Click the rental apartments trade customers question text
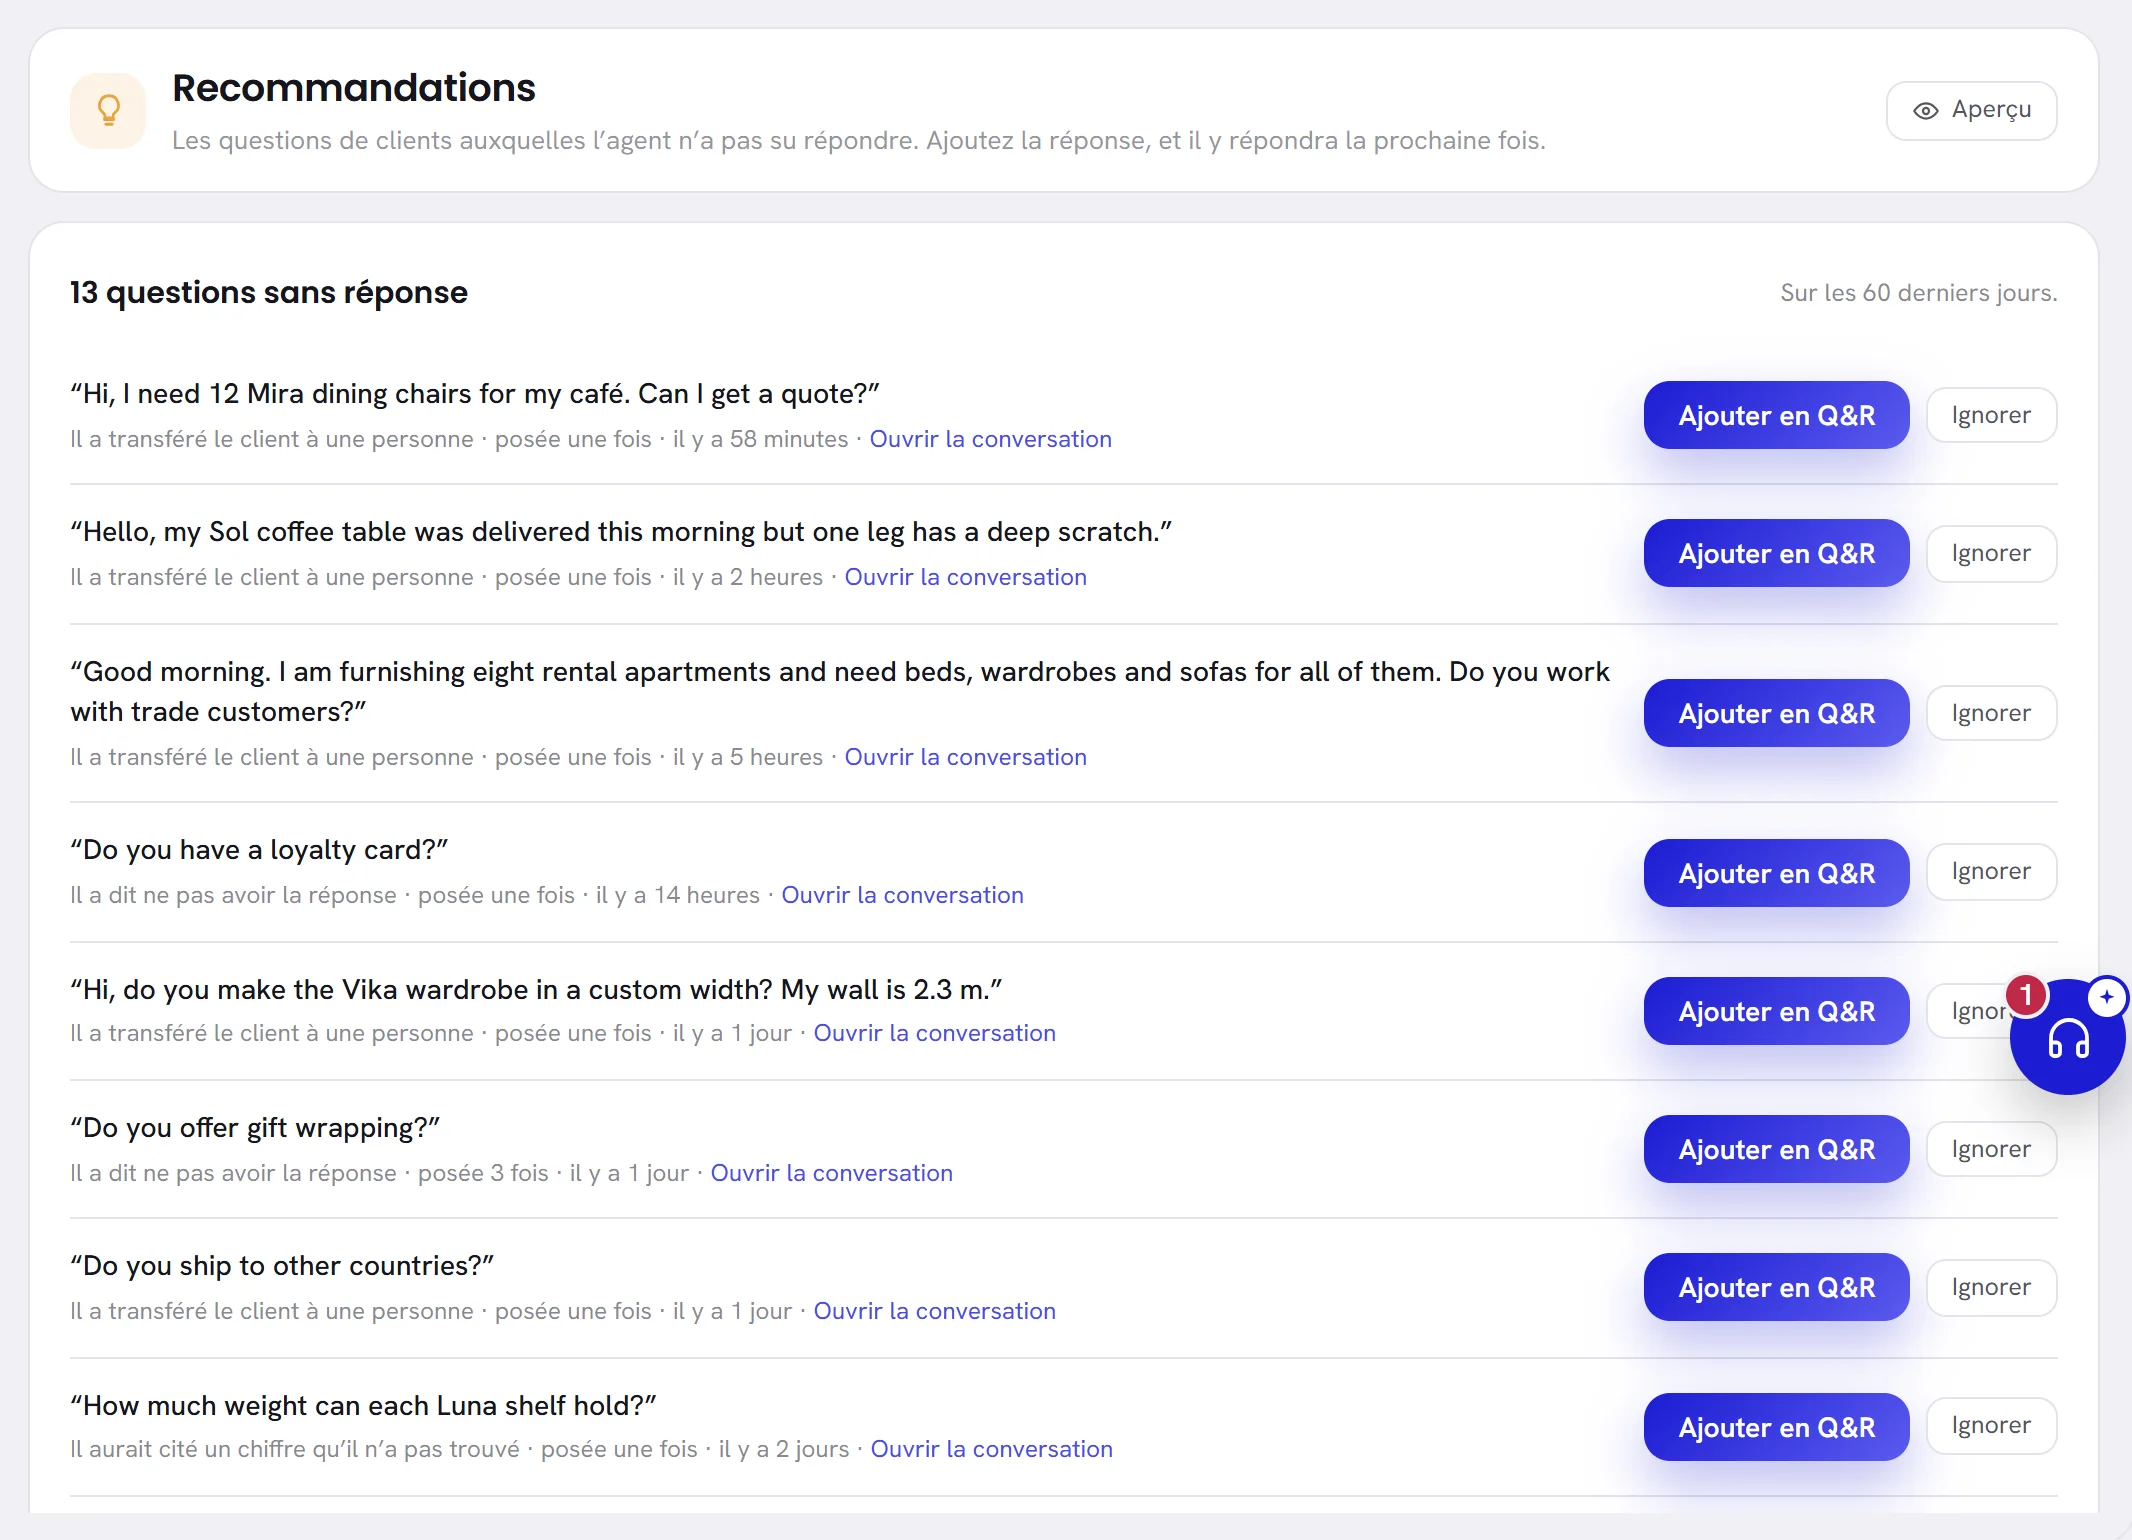 click(x=840, y=692)
